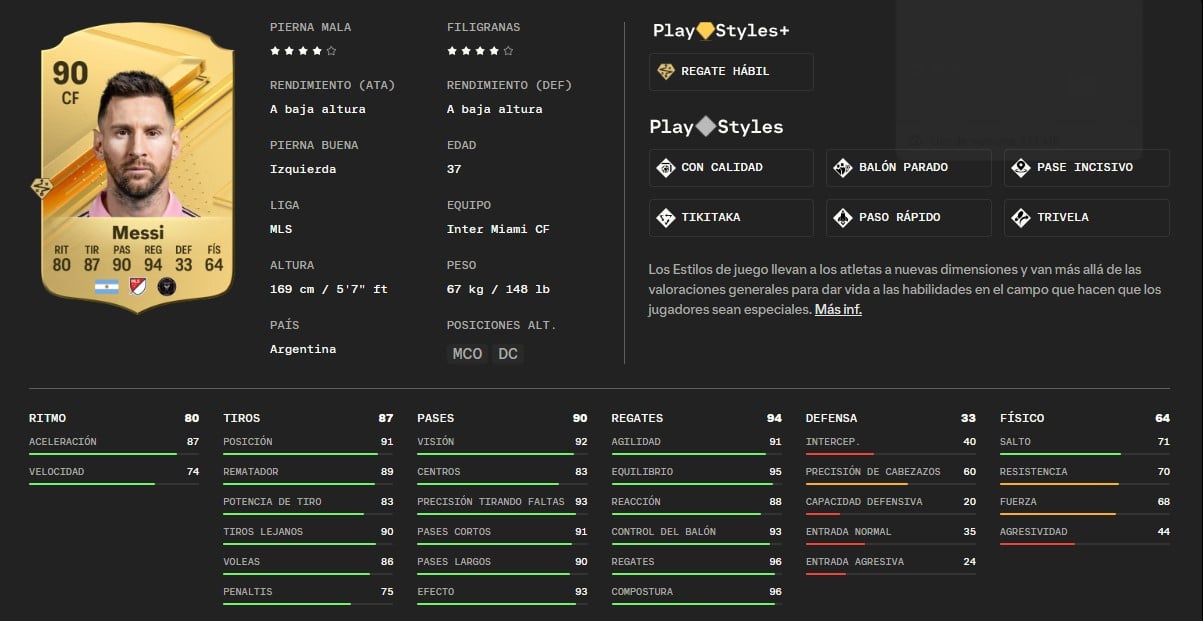1203x621 pixels.
Task: Select the Balón Parado playstyle icon
Action: click(843, 168)
